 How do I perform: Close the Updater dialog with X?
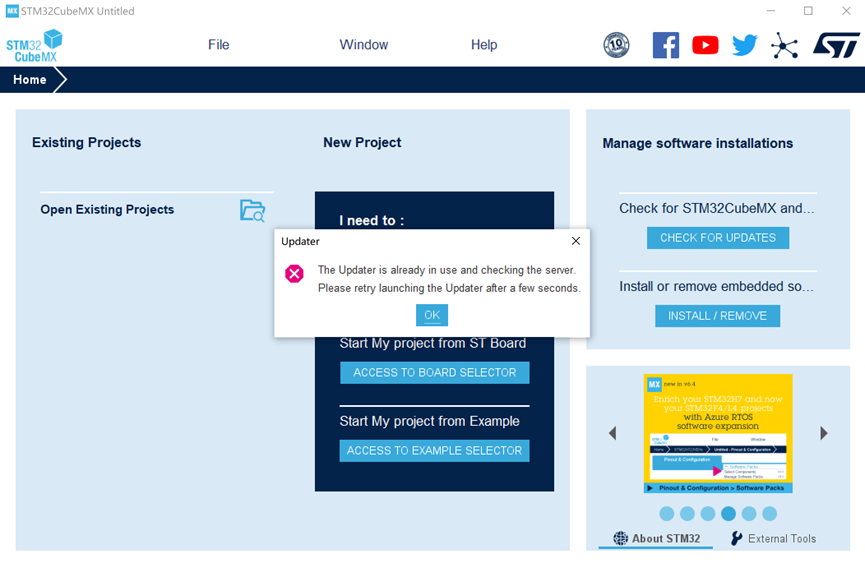pos(576,241)
